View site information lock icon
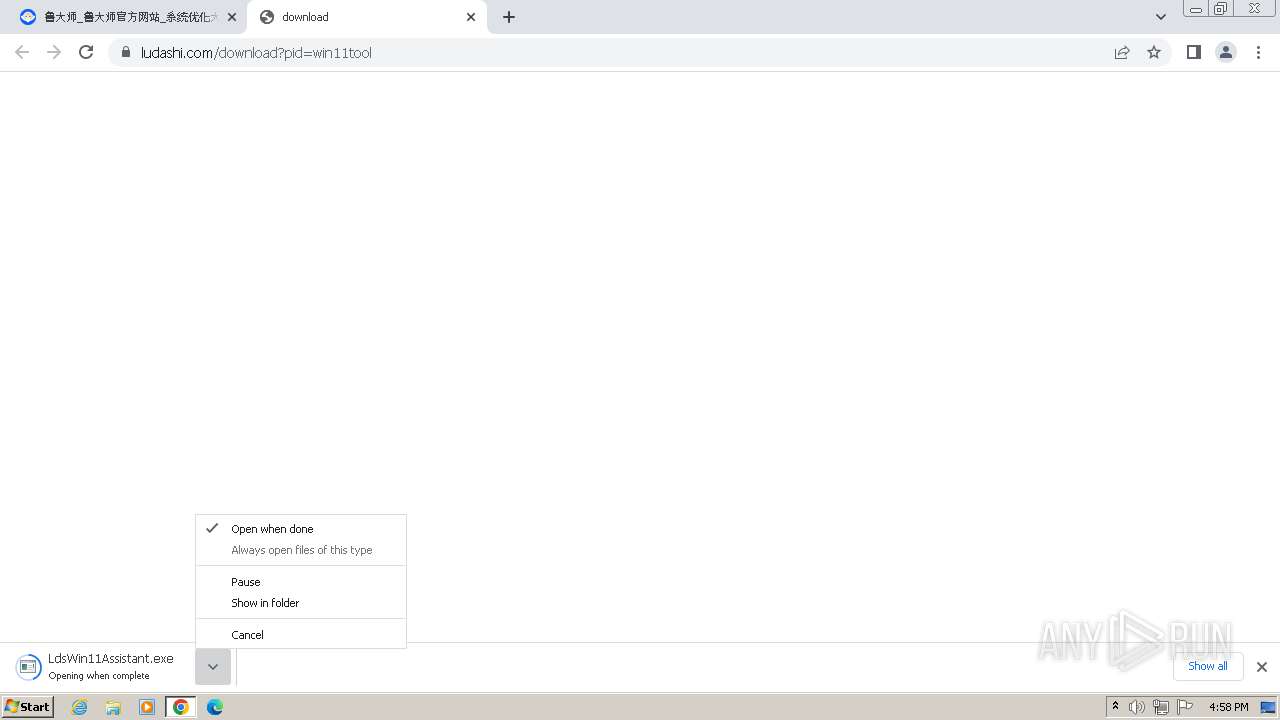1280x720 pixels. click(x=125, y=52)
